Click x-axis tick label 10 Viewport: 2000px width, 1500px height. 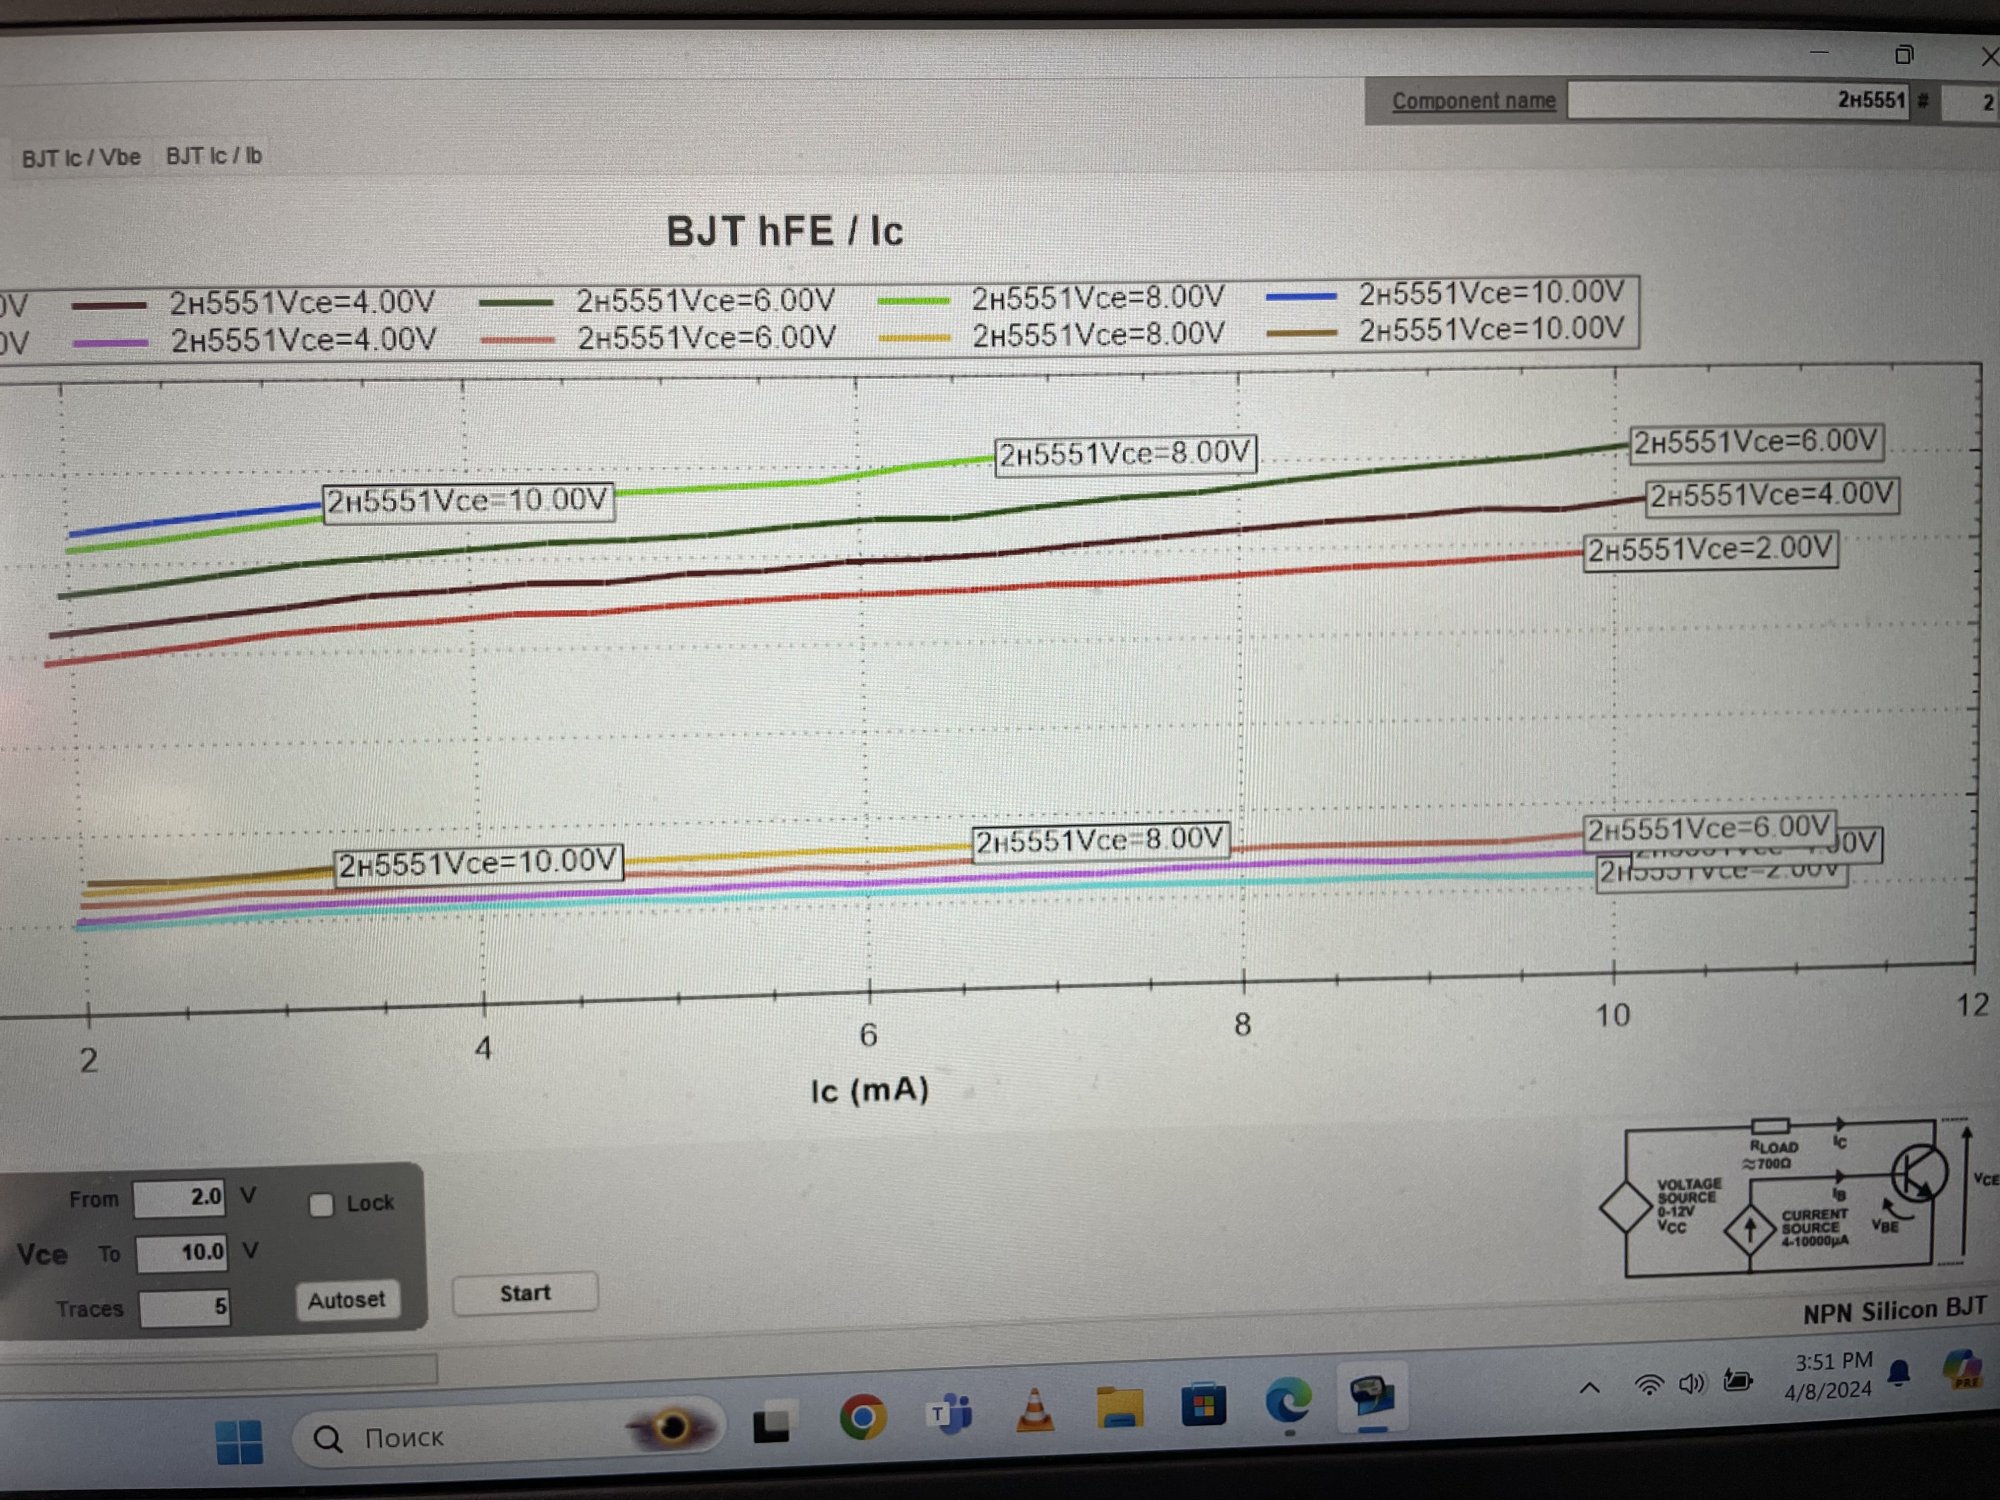click(x=1613, y=1016)
